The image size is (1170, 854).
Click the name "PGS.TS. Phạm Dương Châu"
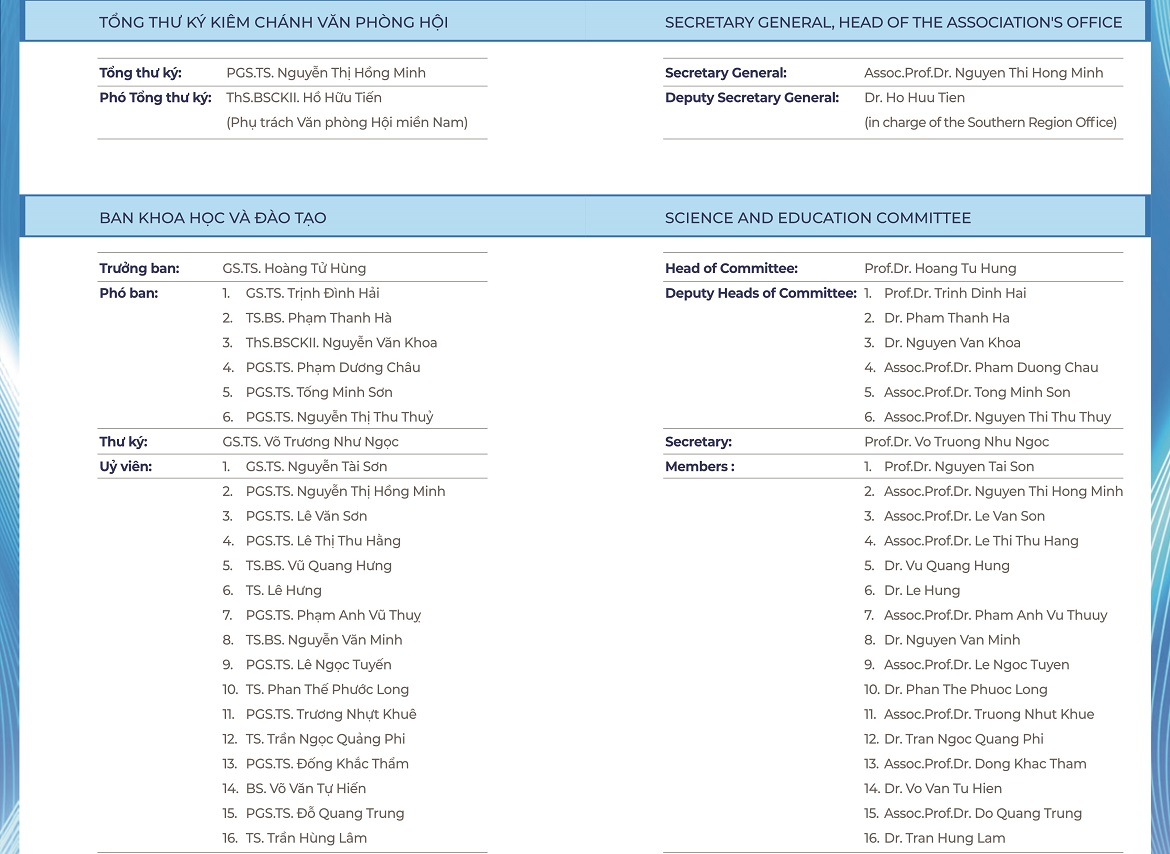coord(333,367)
